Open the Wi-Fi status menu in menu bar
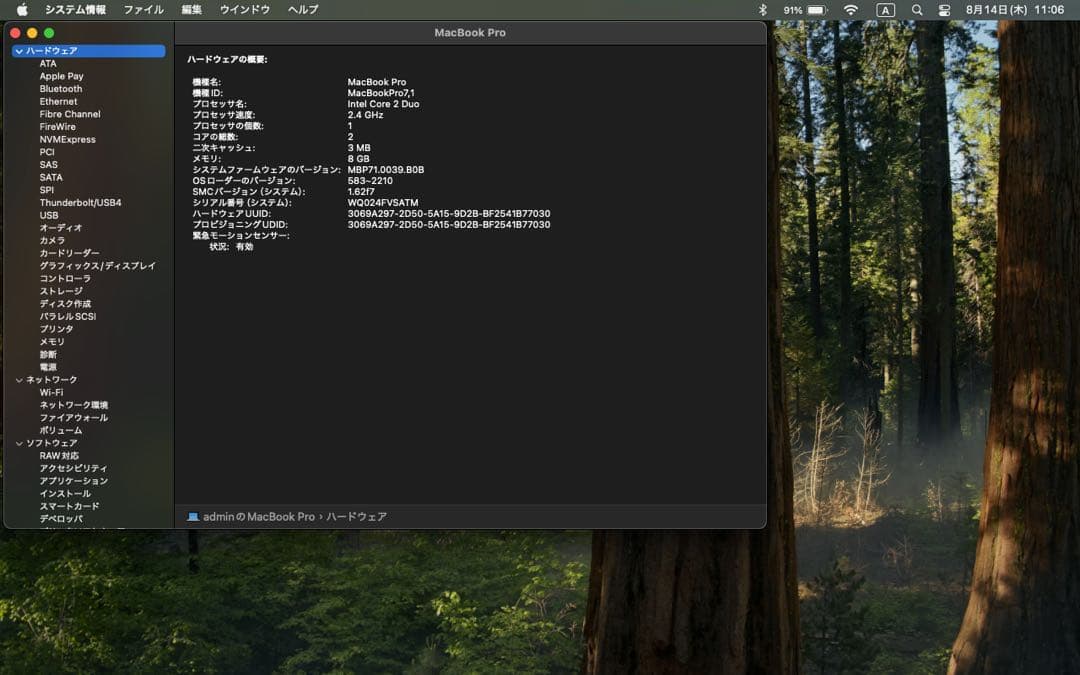 coord(851,9)
